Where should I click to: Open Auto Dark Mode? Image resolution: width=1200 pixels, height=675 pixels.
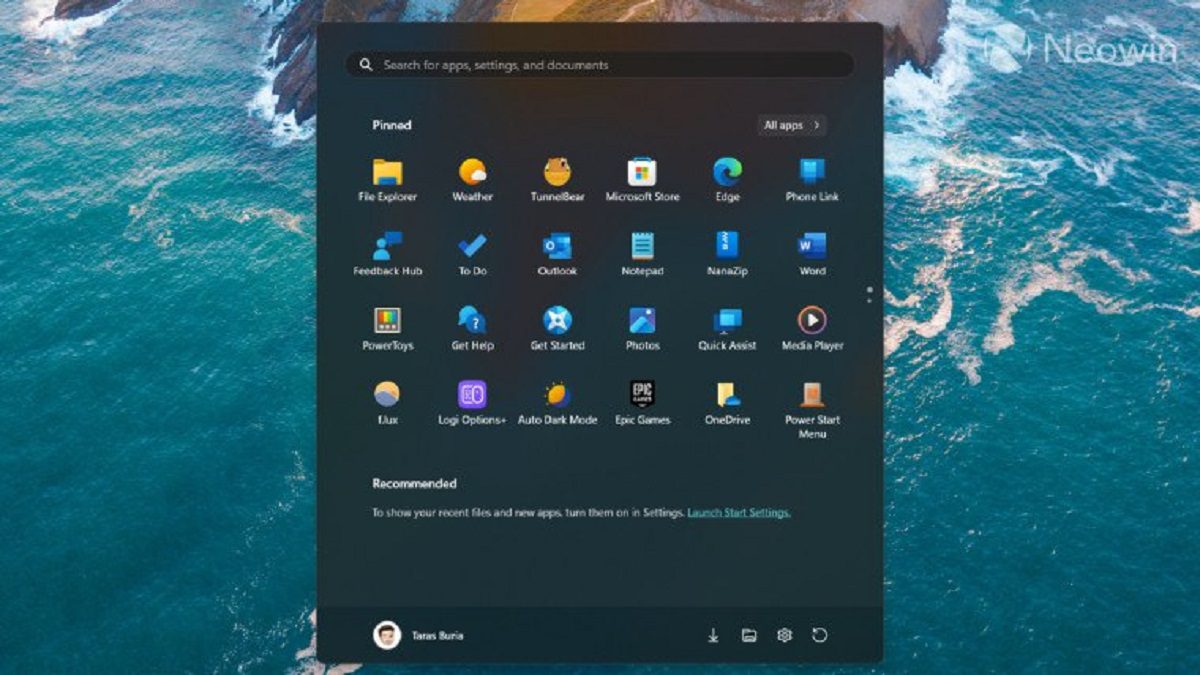[557, 403]
